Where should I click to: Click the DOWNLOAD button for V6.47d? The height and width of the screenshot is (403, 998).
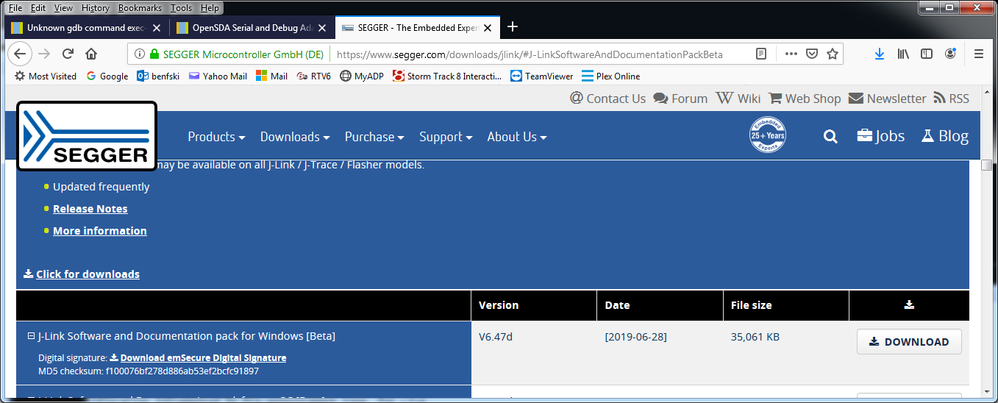pyautogui.click(x=909, y=342)
